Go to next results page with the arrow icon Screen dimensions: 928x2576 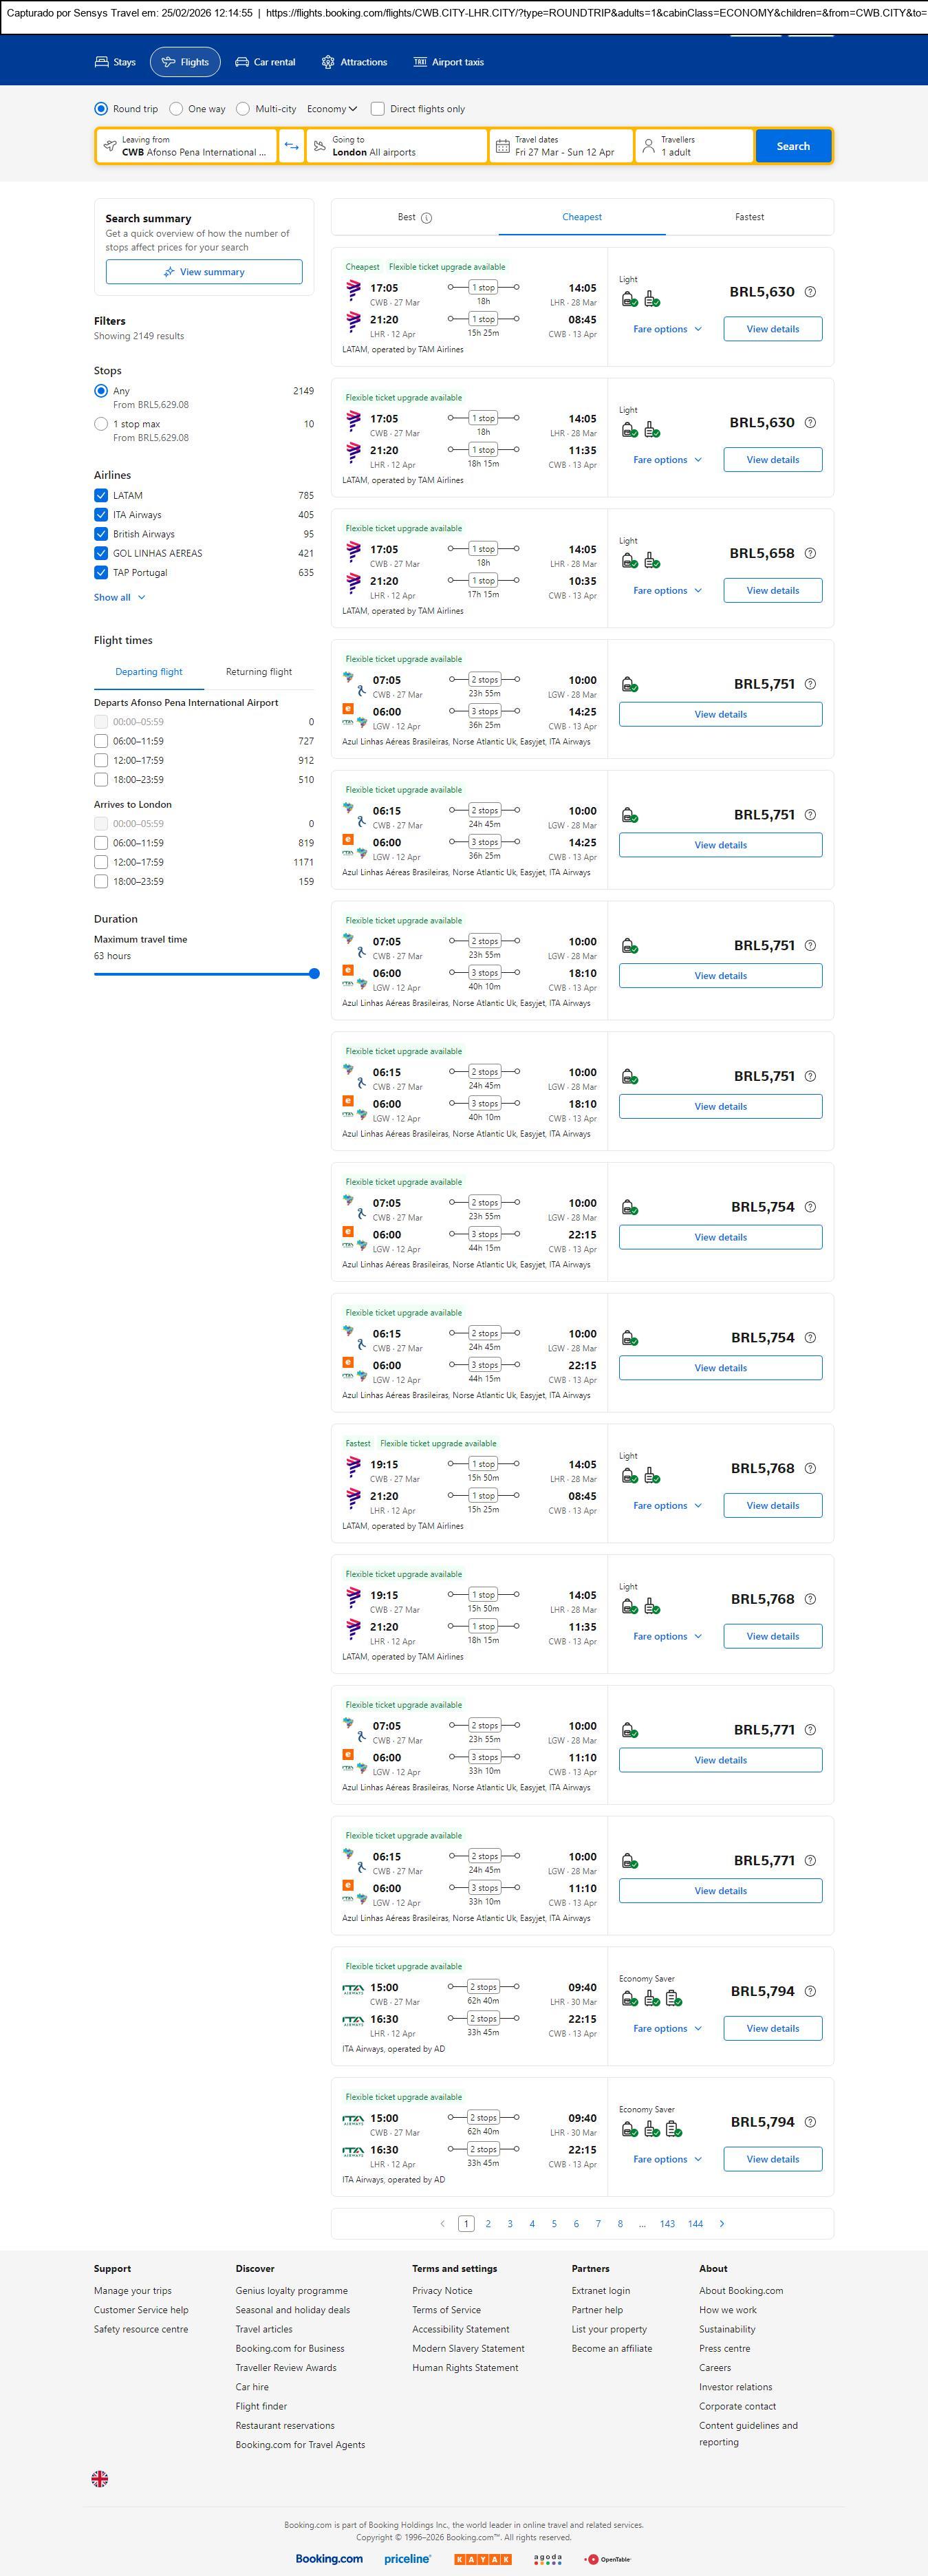pyautogui.click(x=722, y=2223)
